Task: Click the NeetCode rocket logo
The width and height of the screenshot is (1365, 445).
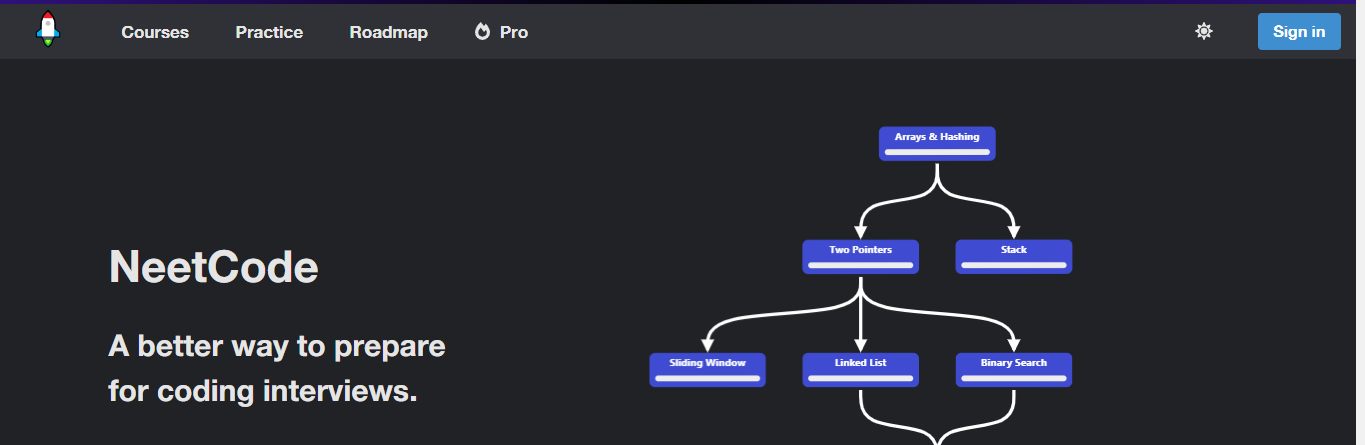Action: 48,30
